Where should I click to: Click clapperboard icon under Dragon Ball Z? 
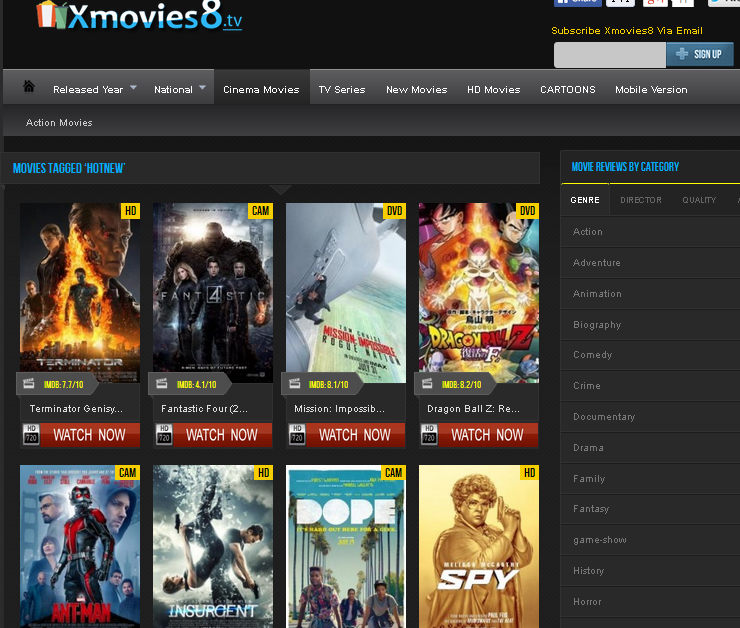(428, 384)
